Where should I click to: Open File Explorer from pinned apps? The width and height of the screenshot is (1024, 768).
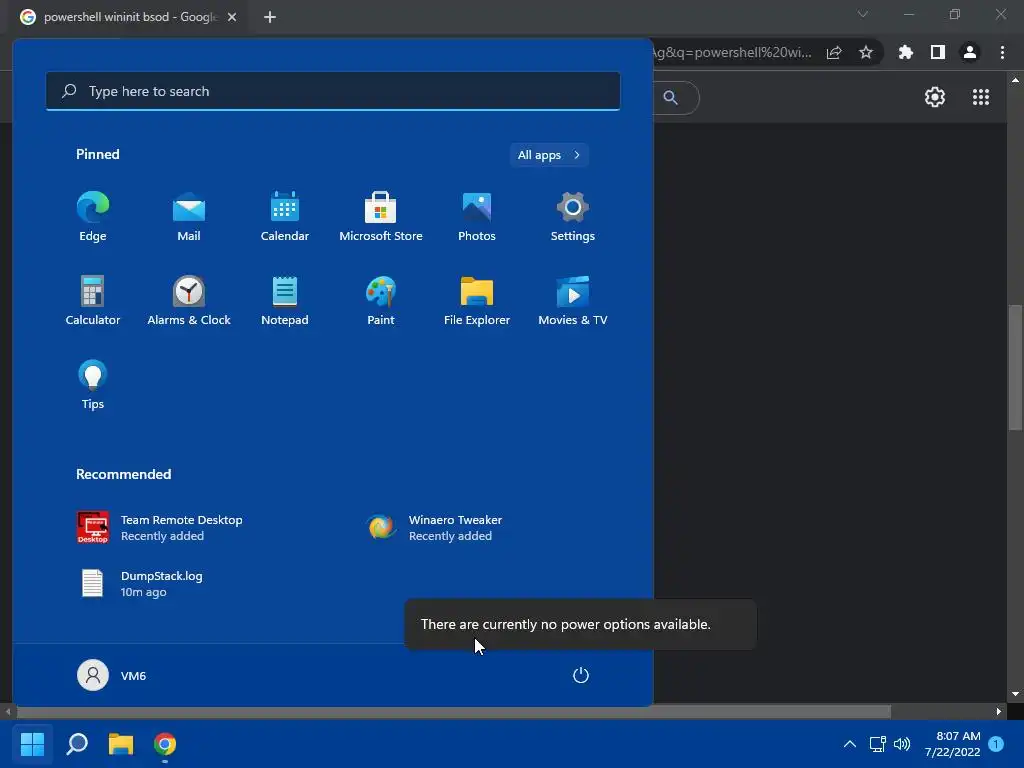point(477,300)
